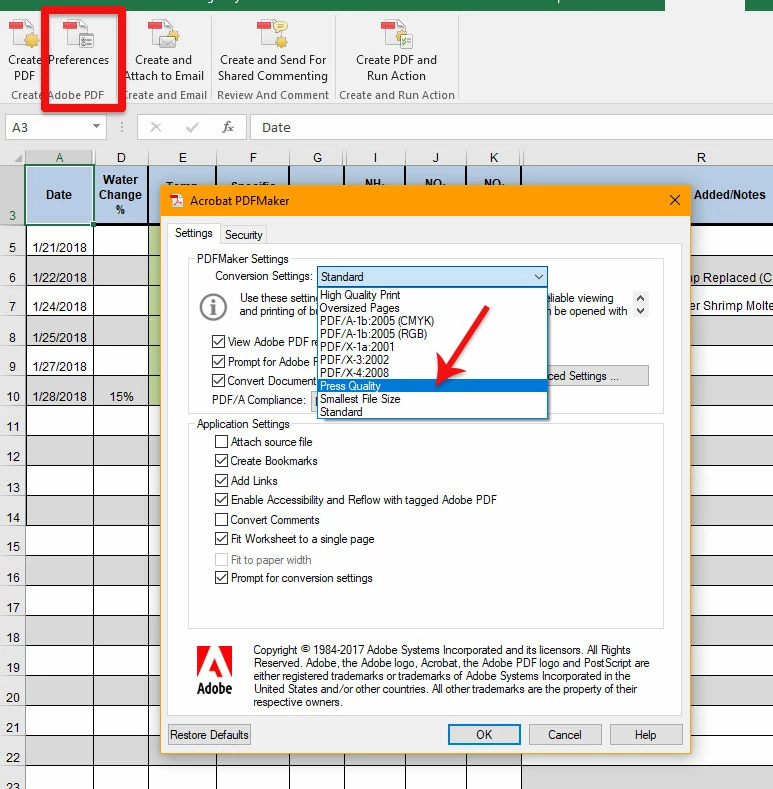The image size is (773, 789).
Task: Select PDF/A-1b:2005 (CMYK) option
Action: [x=432, y=321]
